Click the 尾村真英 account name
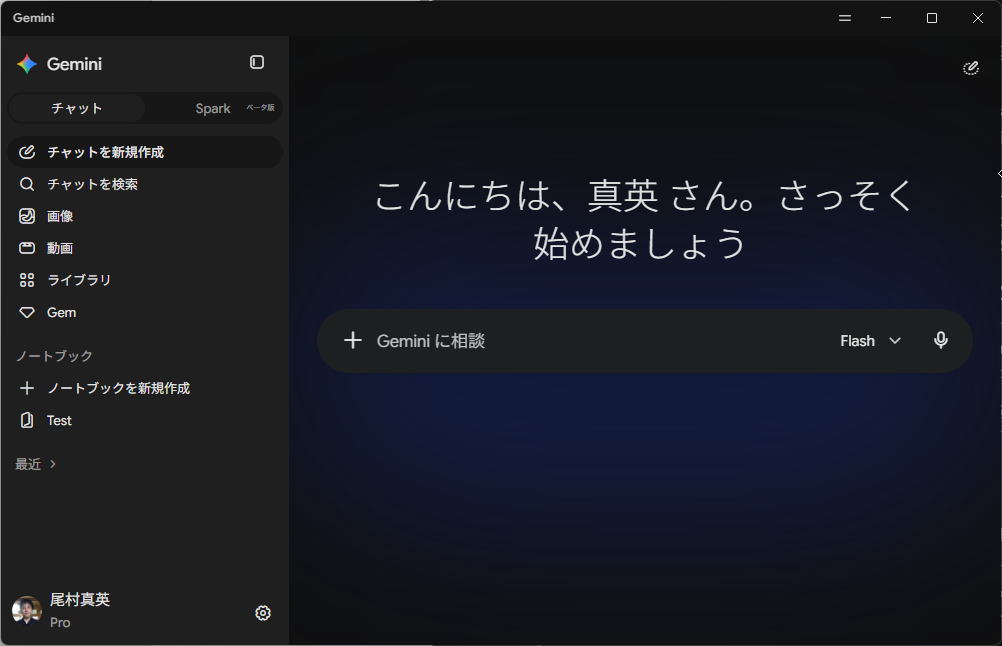The image size is (1002, 646). (80, 599)
